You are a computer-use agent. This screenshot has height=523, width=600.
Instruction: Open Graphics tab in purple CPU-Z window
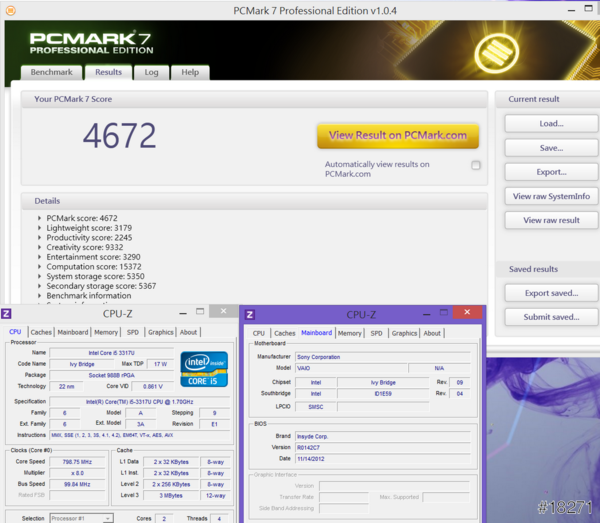pyautogui.click(x=404, y=333)
